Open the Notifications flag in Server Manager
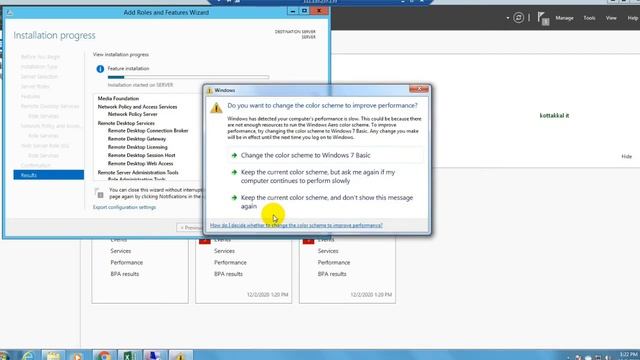Image resolution: width=640 pixels, height=360 pixels. click(543, 18)
